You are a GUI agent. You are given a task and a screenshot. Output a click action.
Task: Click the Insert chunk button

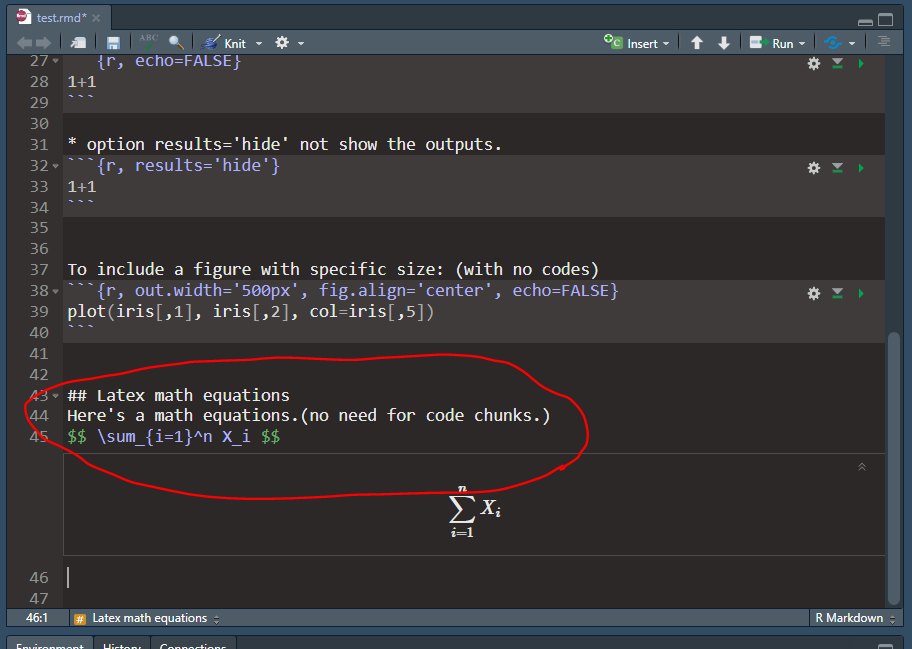pos(630,43)
